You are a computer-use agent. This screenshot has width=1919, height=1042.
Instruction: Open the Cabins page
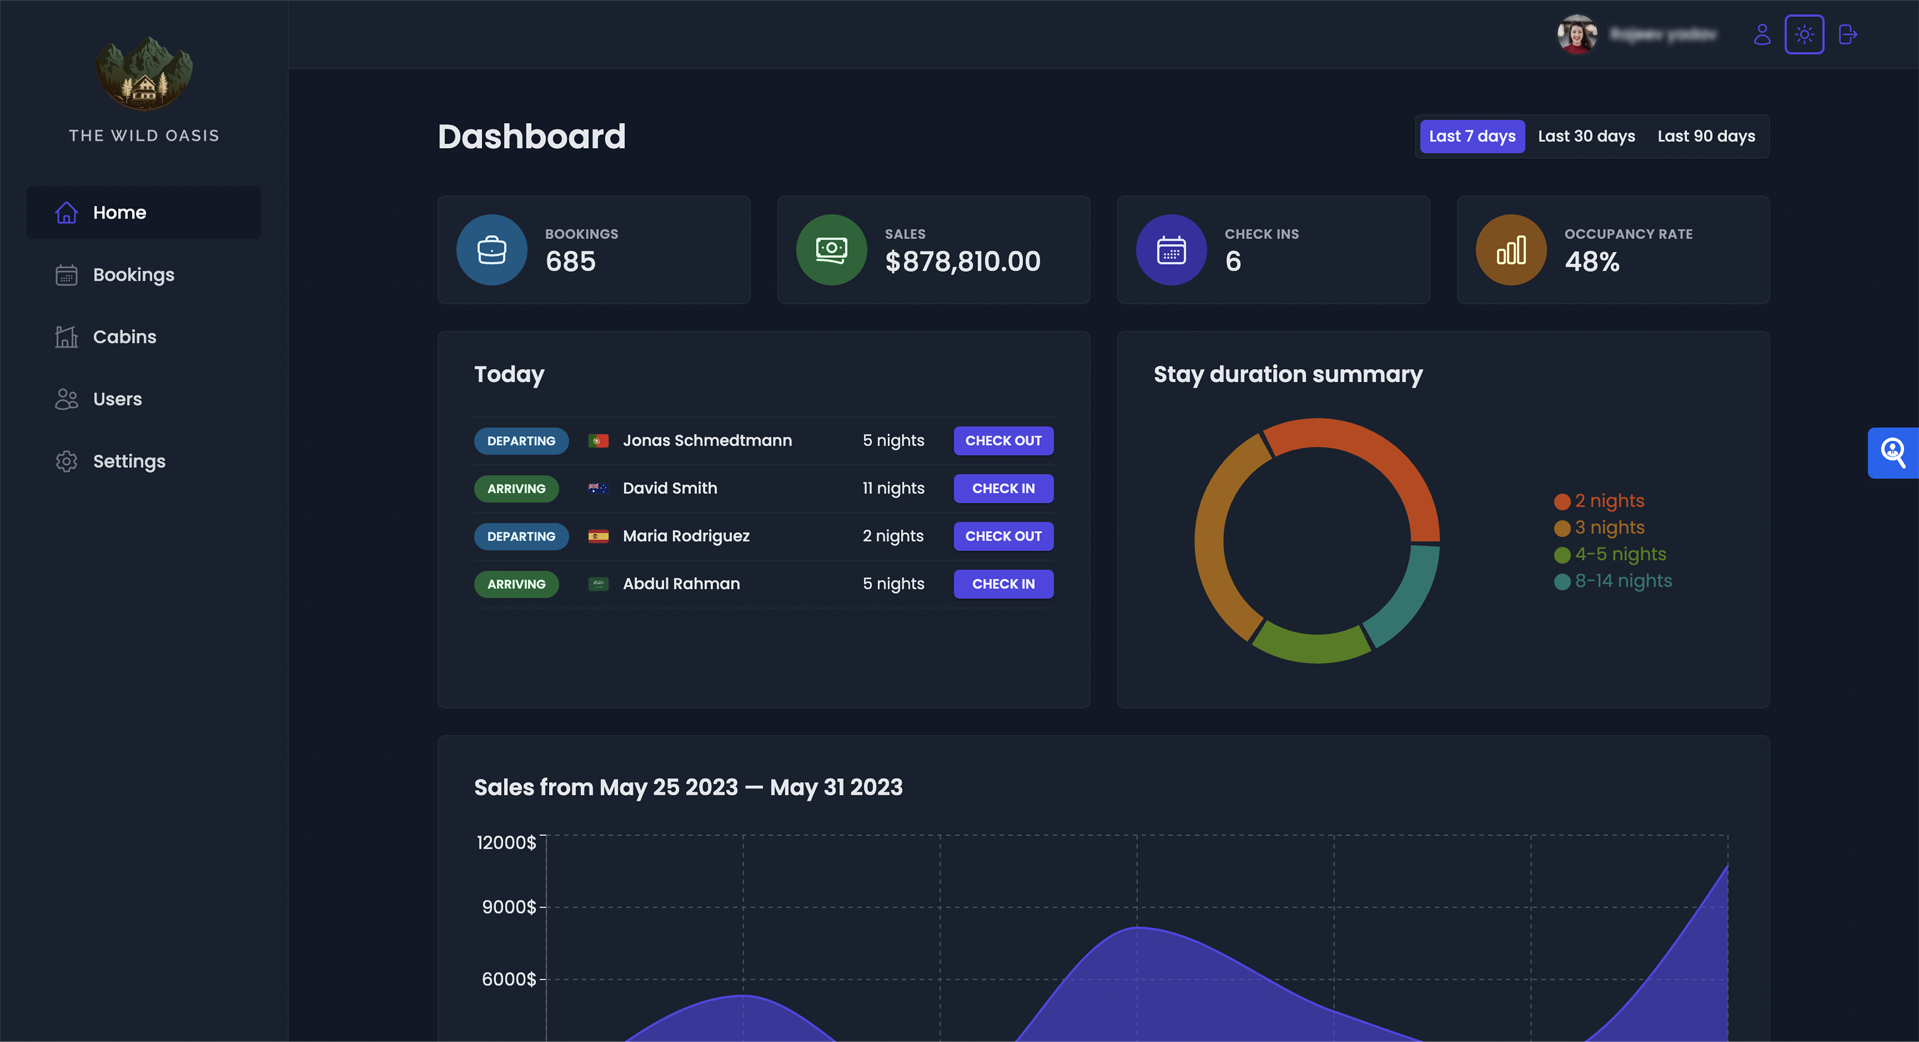144,337
